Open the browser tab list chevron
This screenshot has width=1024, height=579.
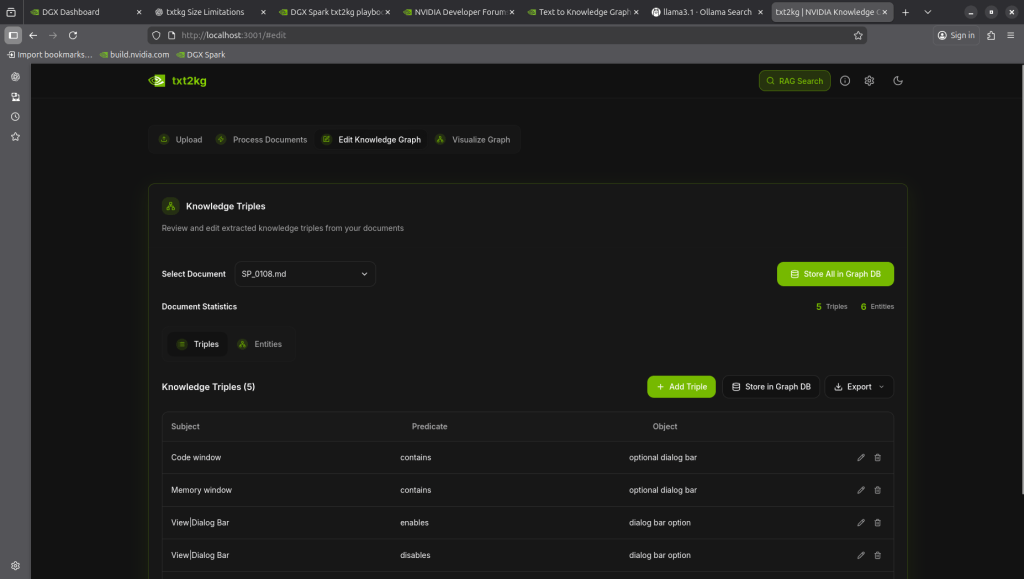928,12
